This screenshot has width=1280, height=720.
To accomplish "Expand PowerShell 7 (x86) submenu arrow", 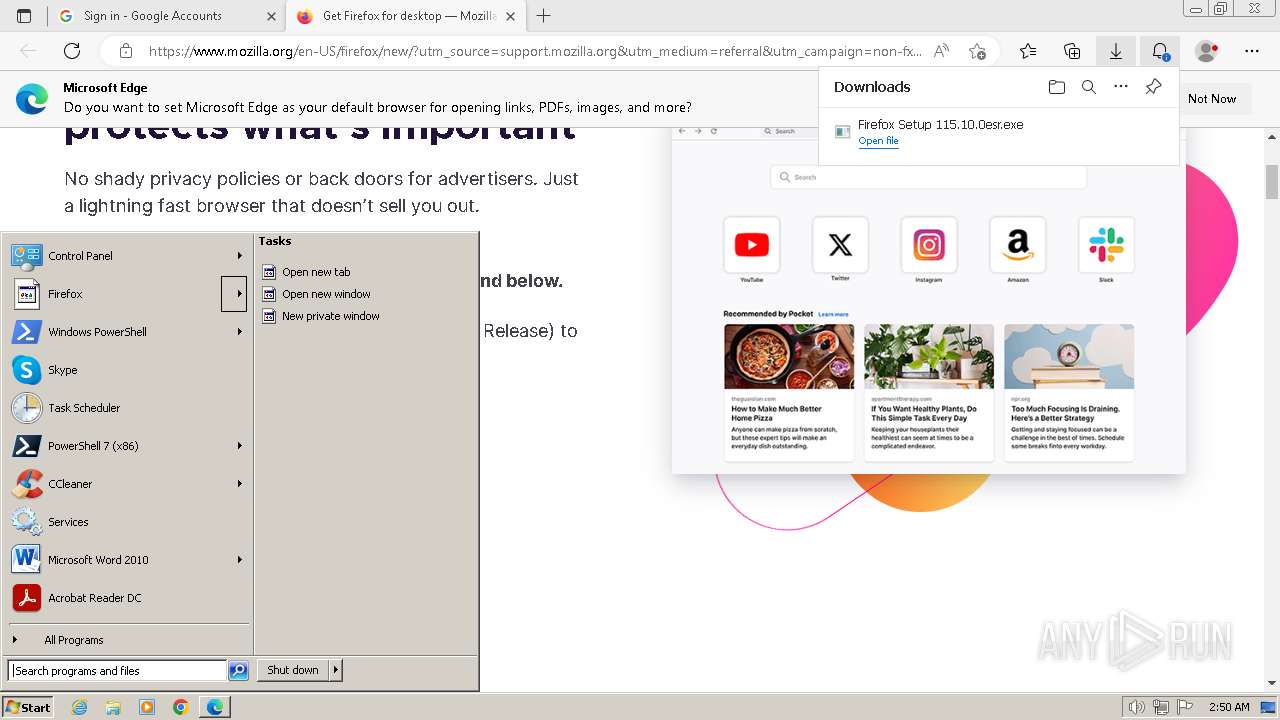I will 239,446.
